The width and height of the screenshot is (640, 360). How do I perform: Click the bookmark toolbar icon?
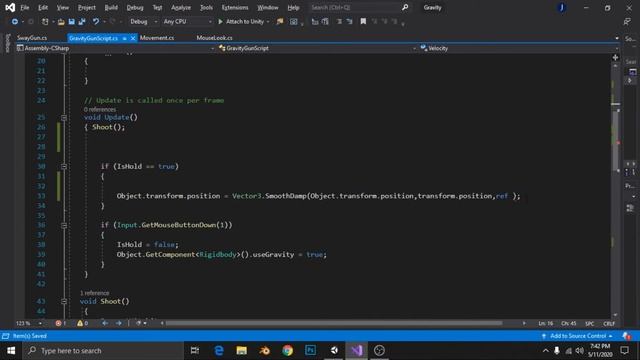click(363, 22)
